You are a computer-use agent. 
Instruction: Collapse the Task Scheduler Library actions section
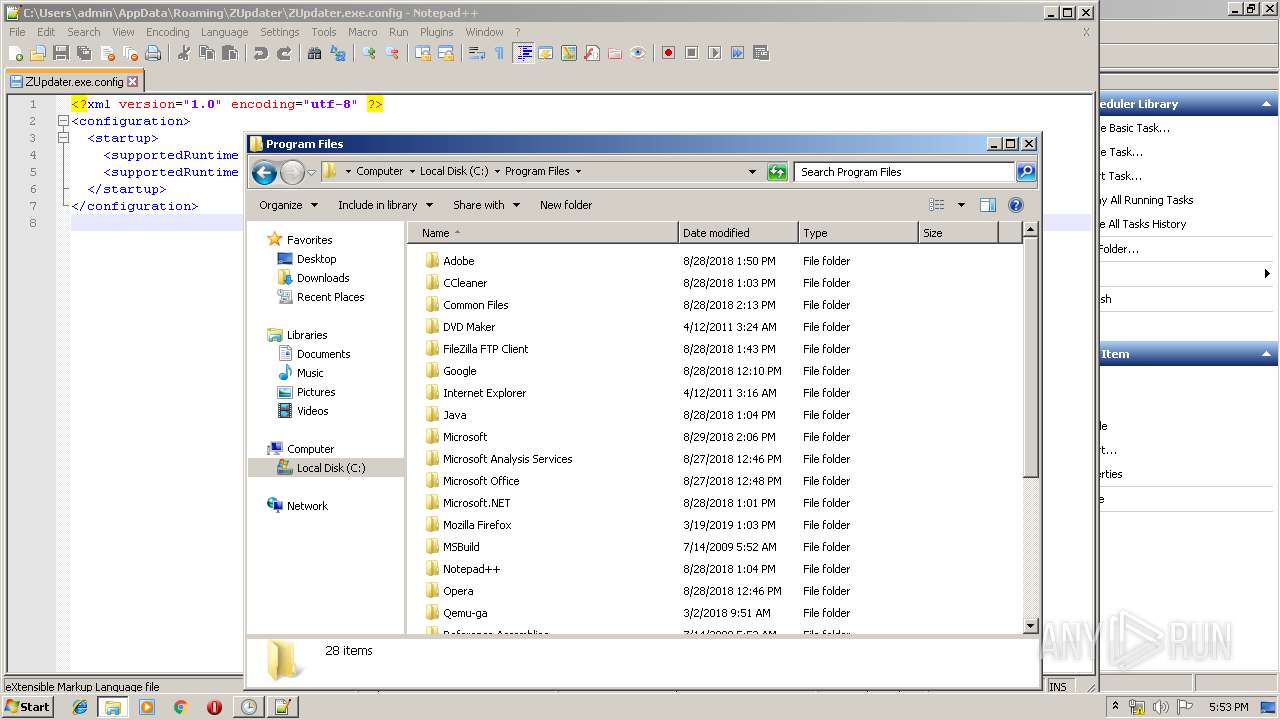point(1267,104)
